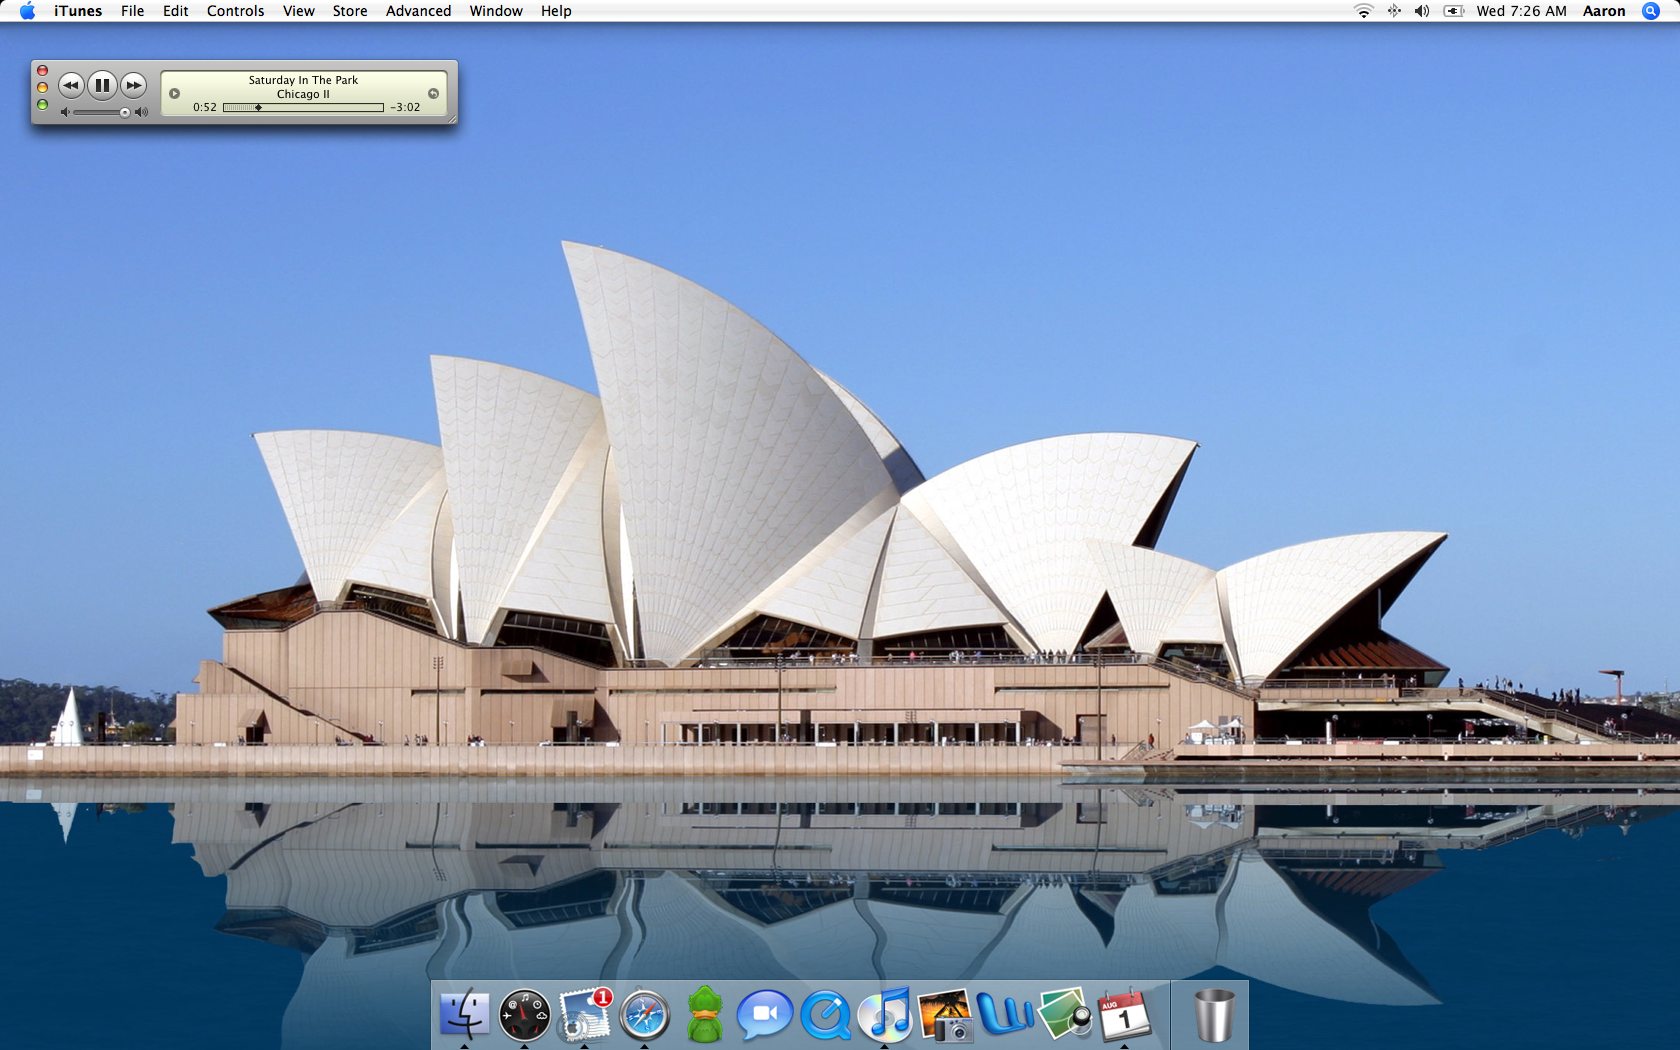The image size is (1680, 1050).
Task: Open the View menu
Action: pos(298,11)
